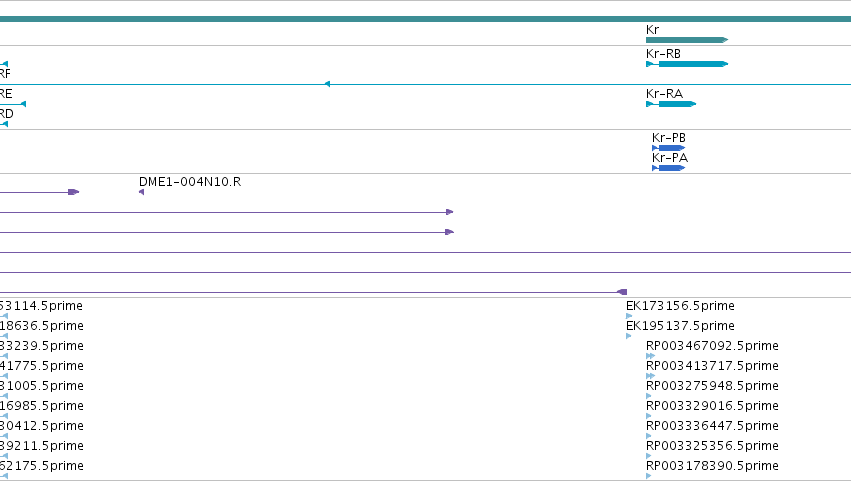Select the DME1-004N10.R purple arrow glyph
The height and width of the screenshot is (481, 851).
[142, 192]
